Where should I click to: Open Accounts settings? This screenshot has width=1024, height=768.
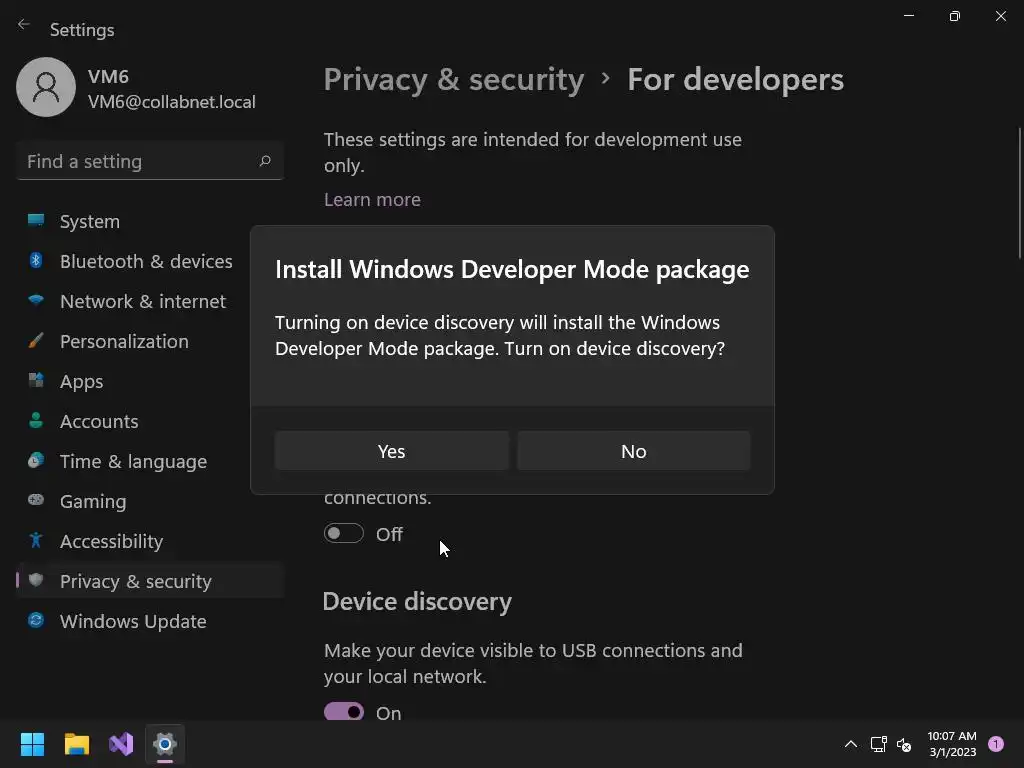(x=98, y=421)
